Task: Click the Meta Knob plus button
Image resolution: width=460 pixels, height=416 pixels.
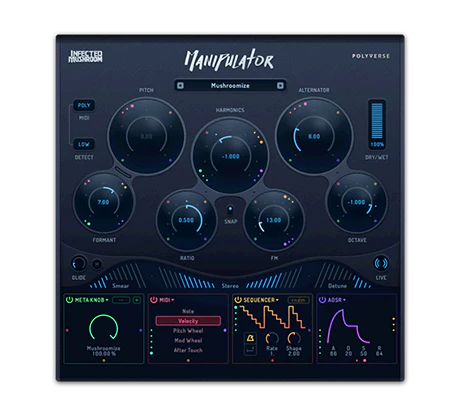Action: pyautogui.click(x=136, y=300)
